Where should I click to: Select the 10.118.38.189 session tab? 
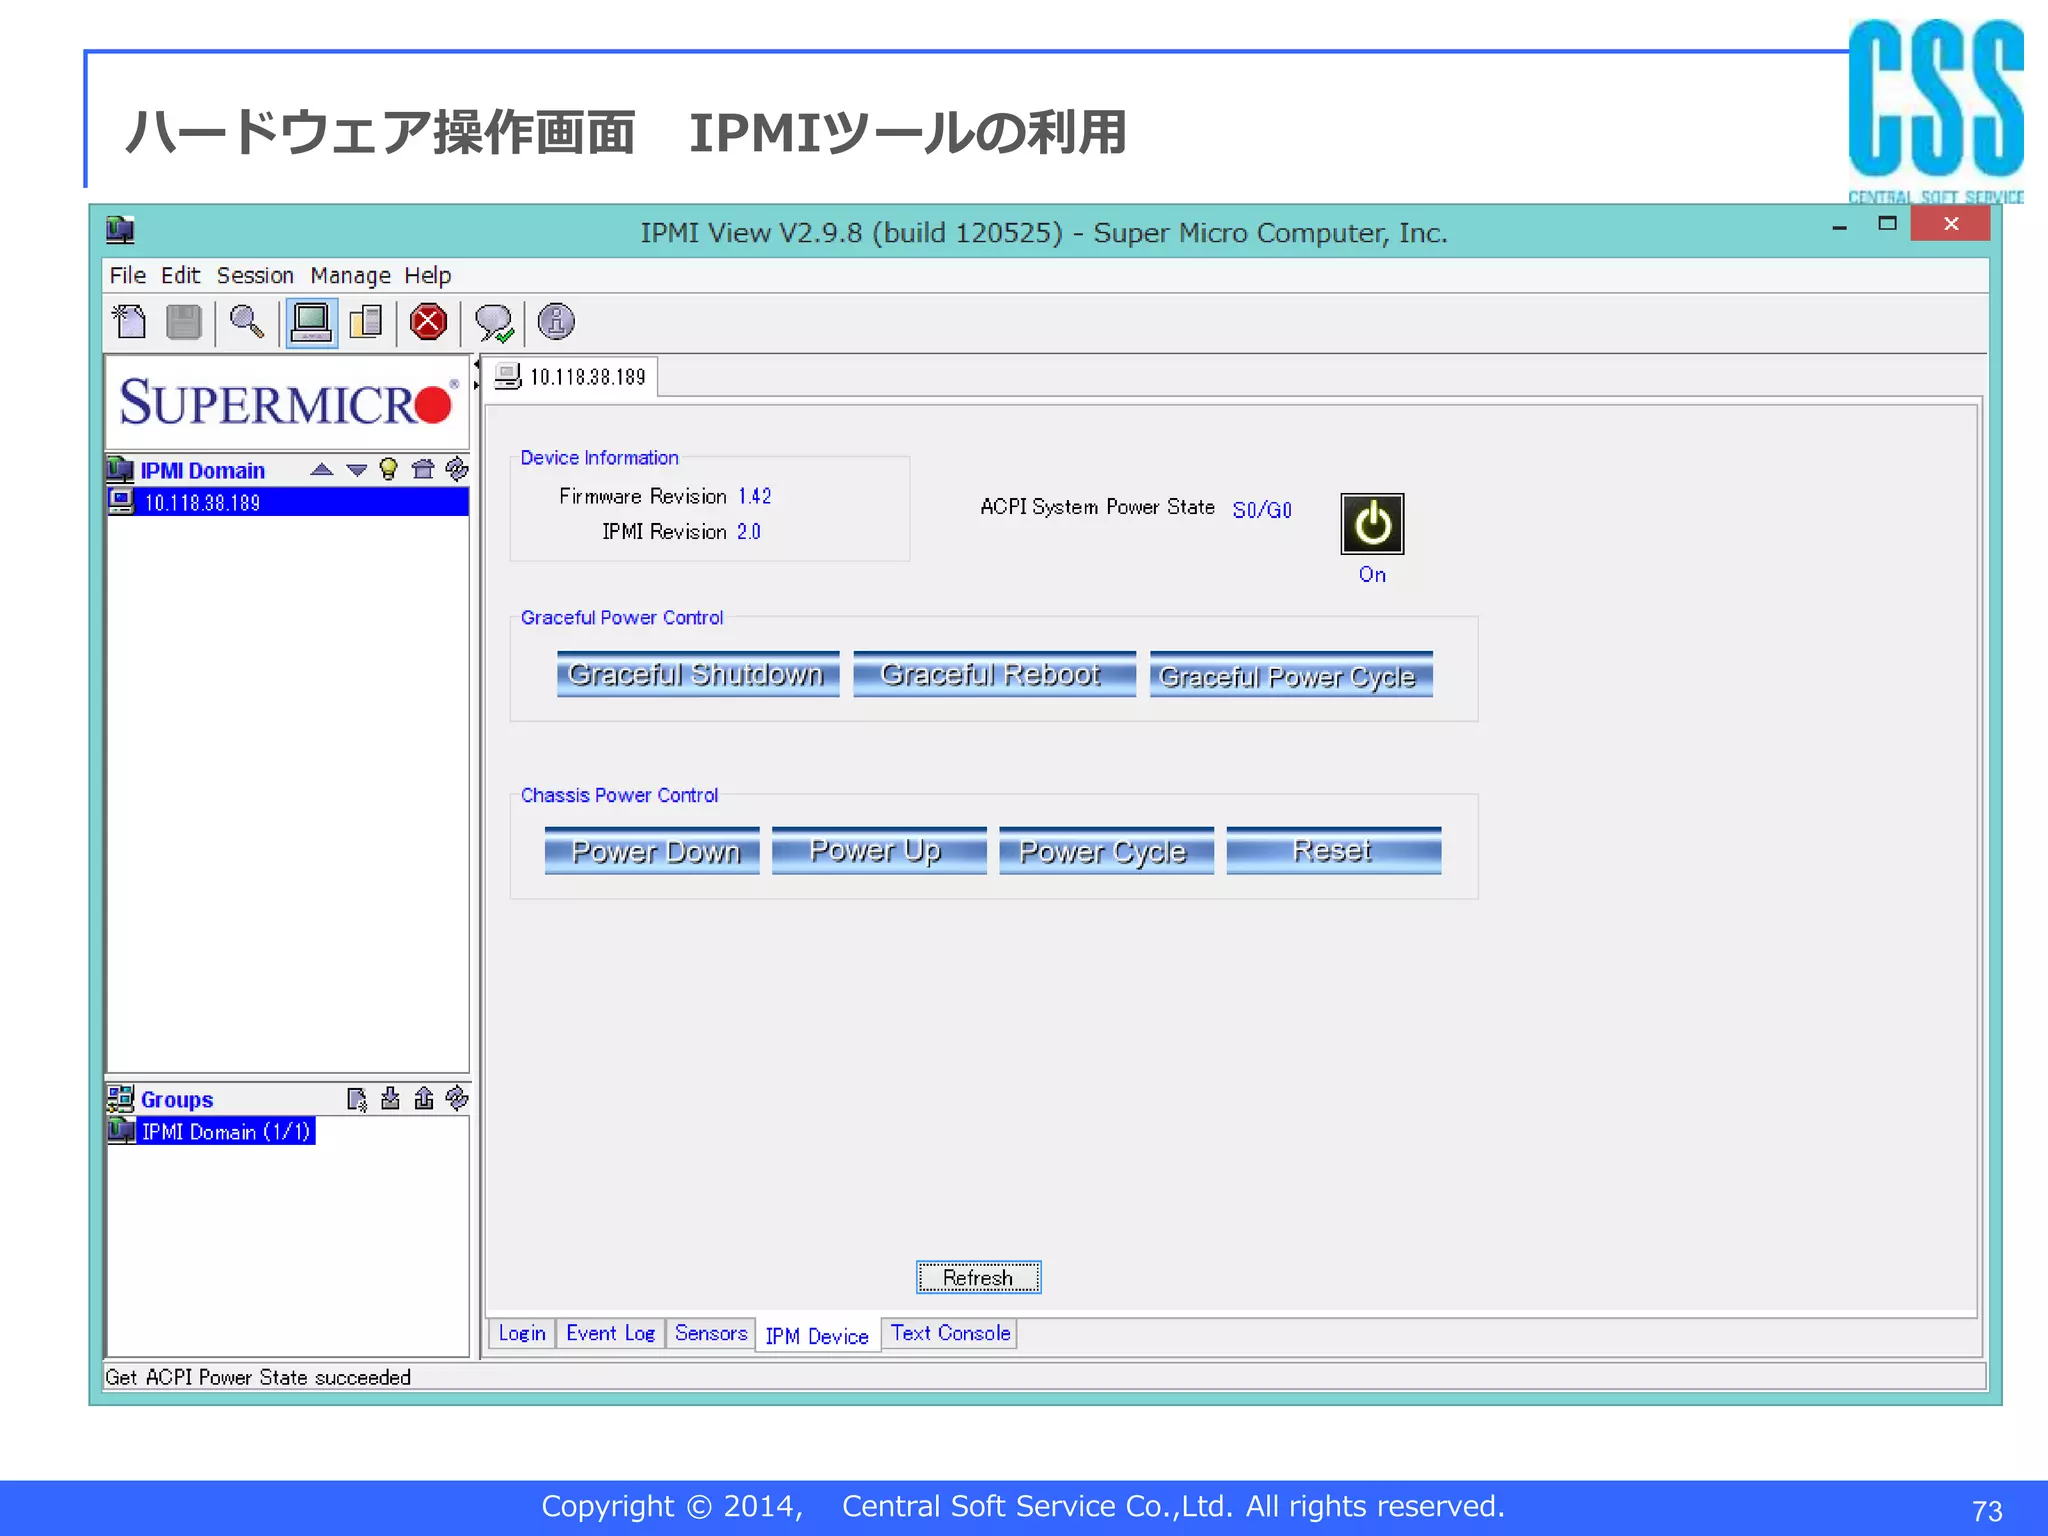pos(571,377)
